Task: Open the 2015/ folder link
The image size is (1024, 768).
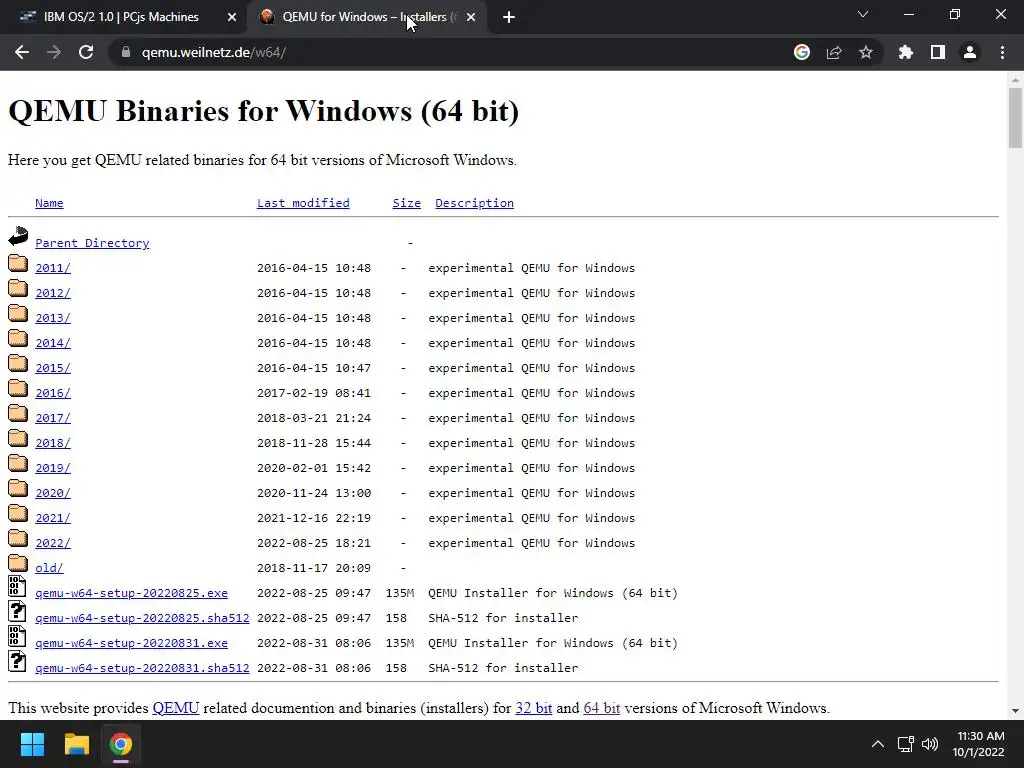Action: pos(53,368)
